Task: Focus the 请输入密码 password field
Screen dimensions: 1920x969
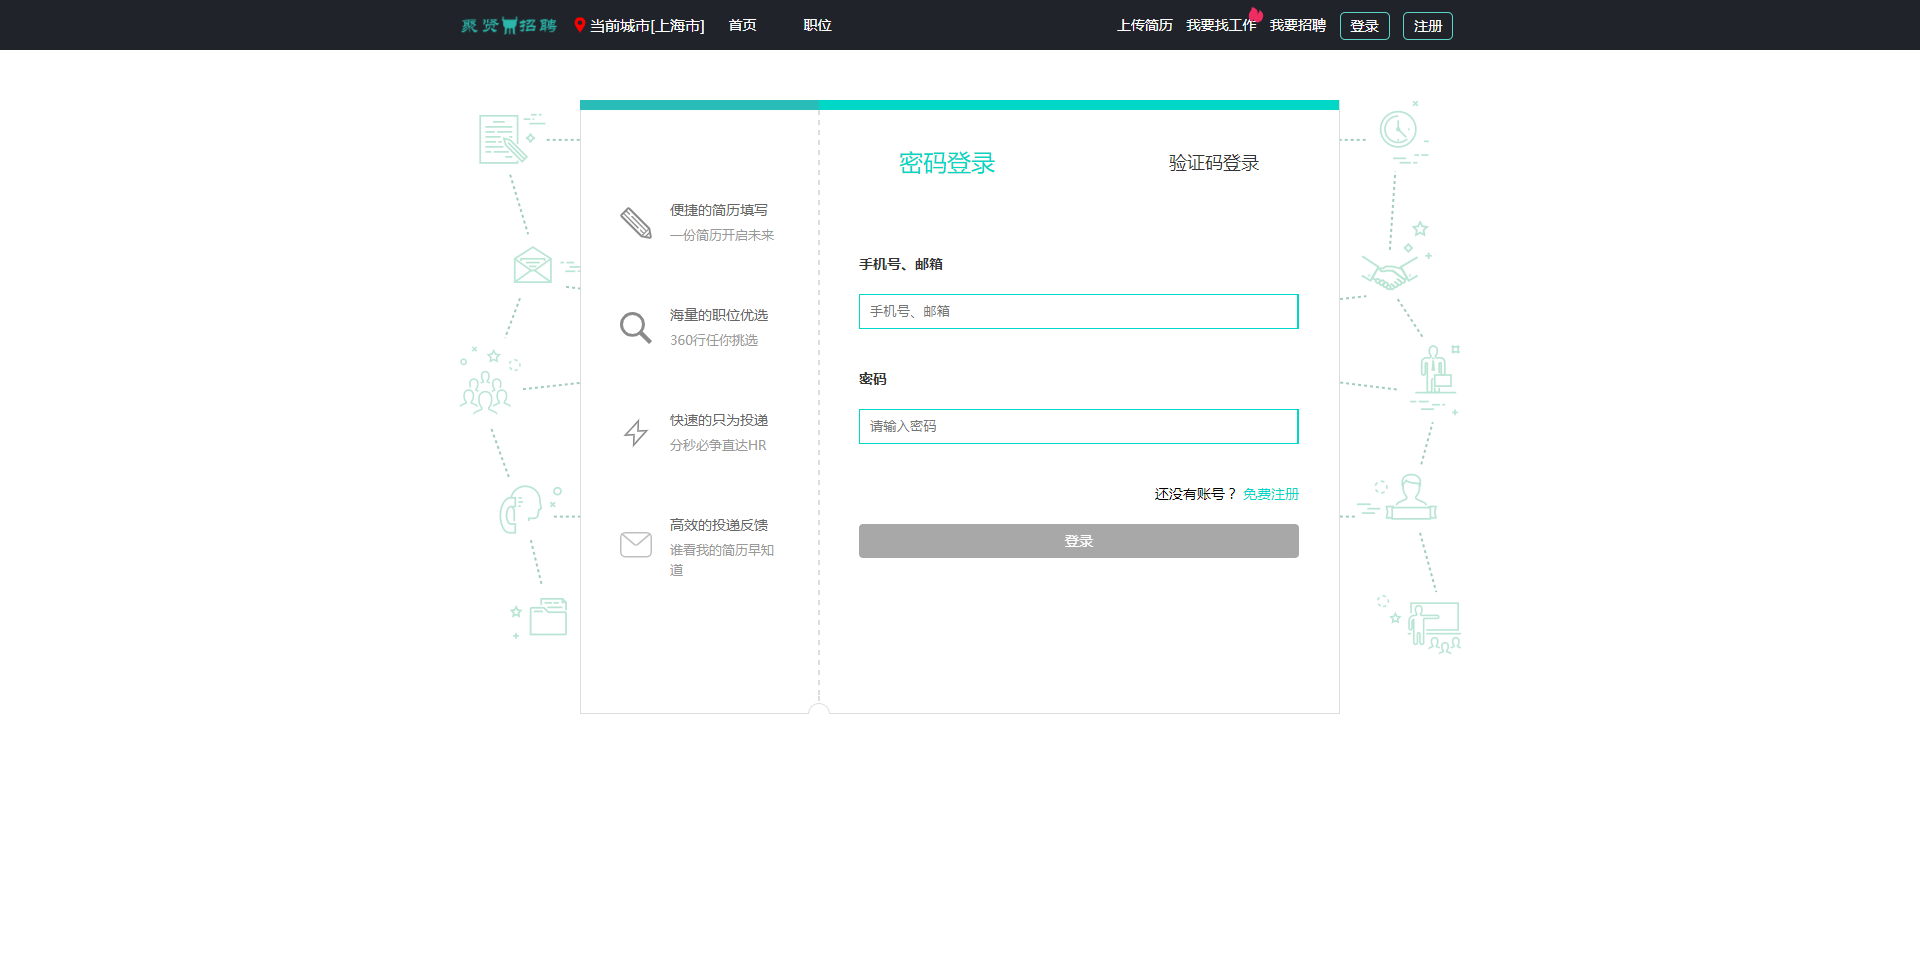Action: tap(1078, 426)
